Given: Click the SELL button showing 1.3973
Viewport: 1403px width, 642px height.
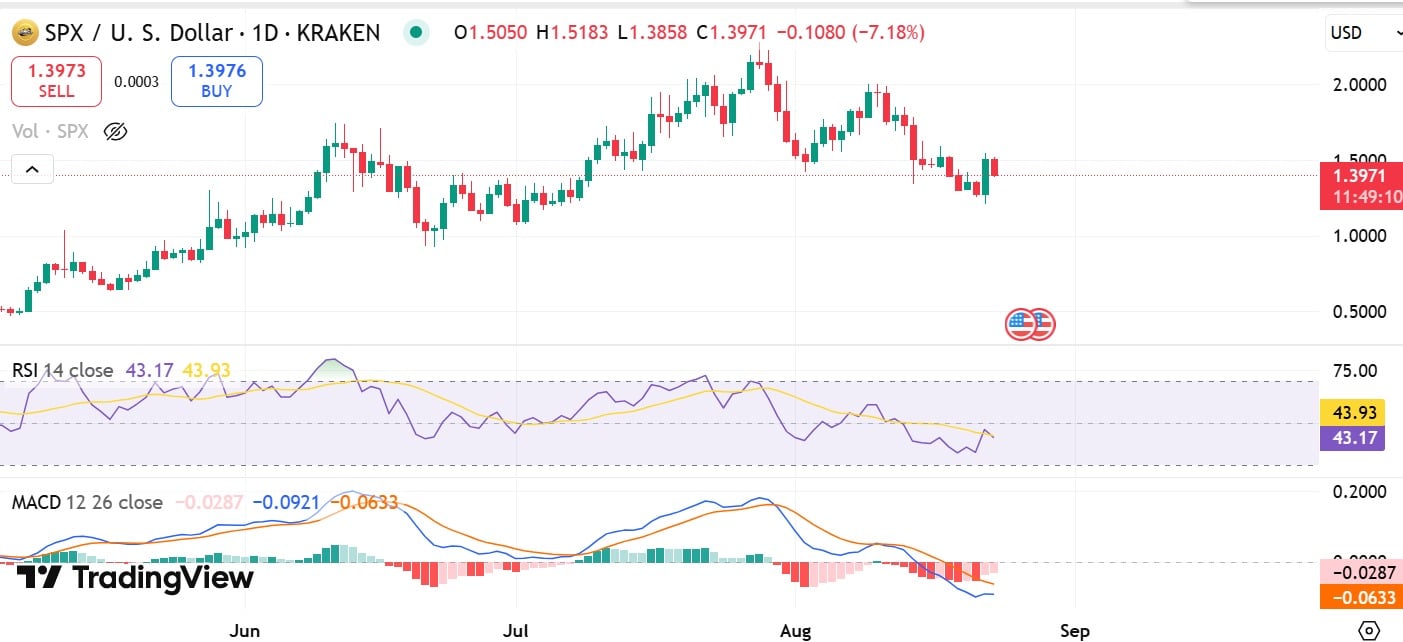Looking at the screenshot, I should pyautogui.click(x=56, y=80).
